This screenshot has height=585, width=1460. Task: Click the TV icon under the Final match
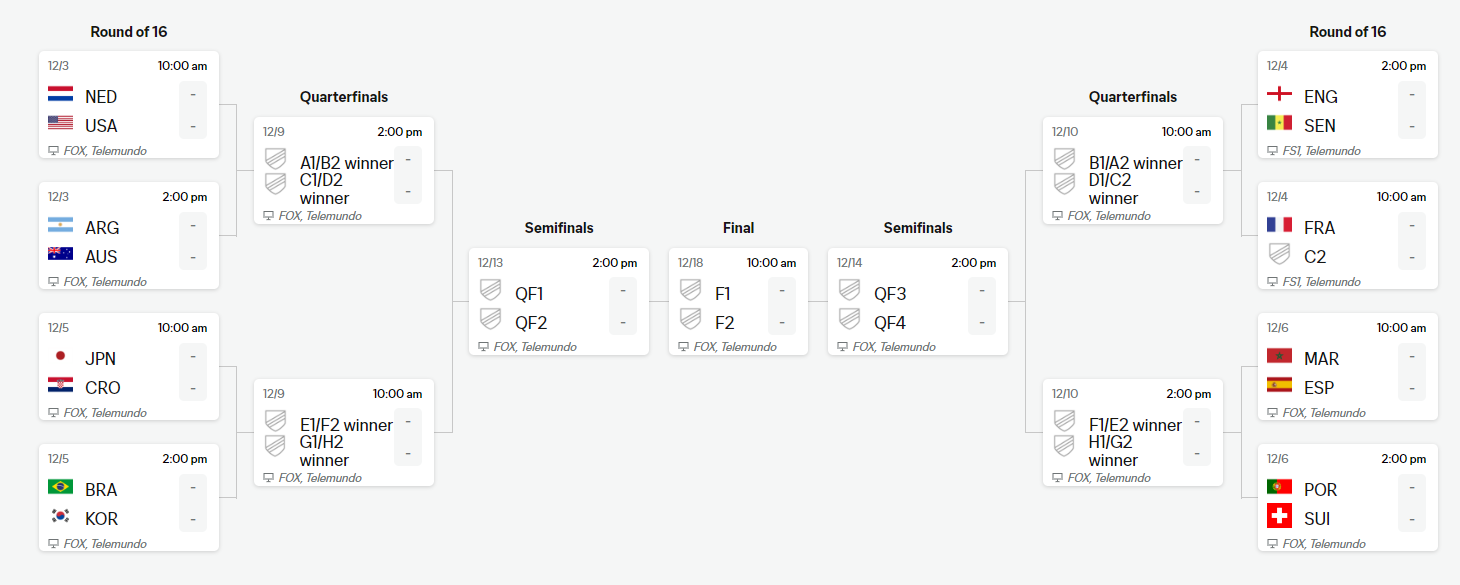click(683, 347)
